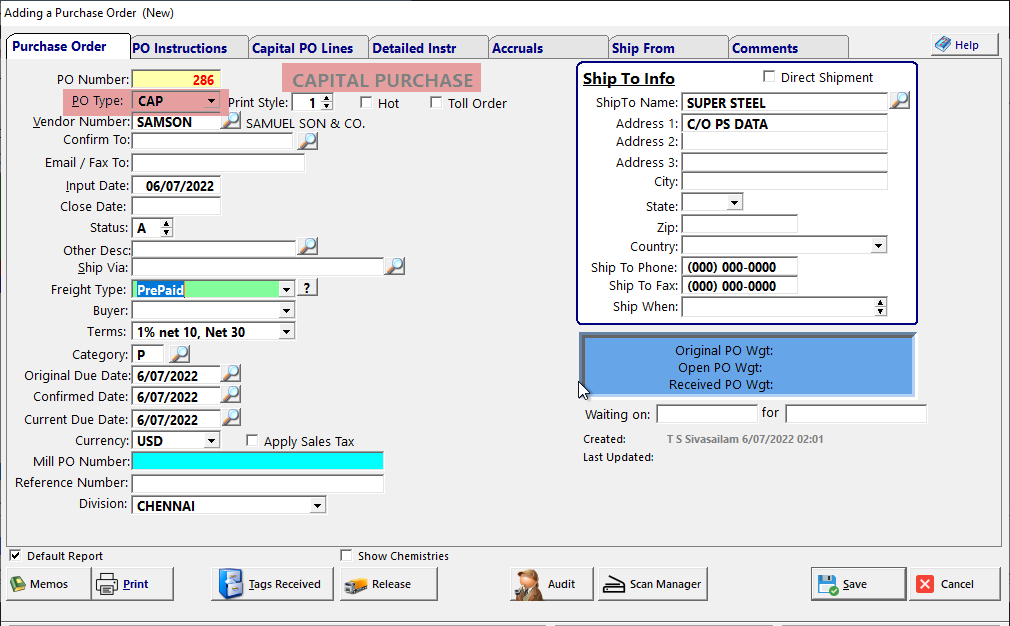Focus the Reference Number field
1010x626 pixels.
tap(258, 483)
